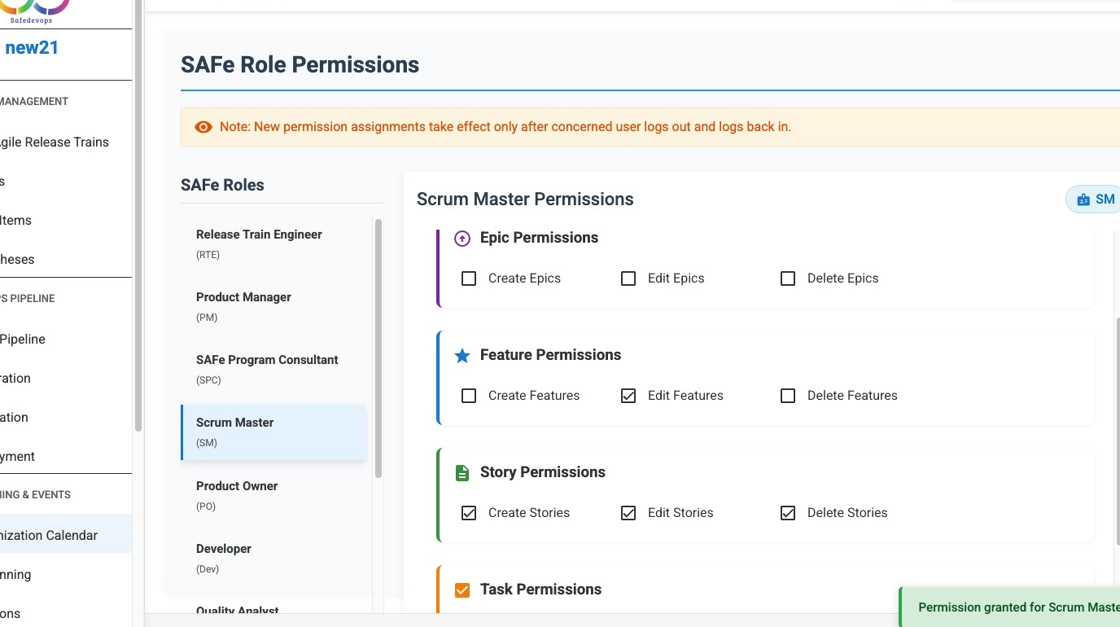Uncheck the Create Stories permission
Viewport: 1120px width, 627px height.
click(469, 512)
